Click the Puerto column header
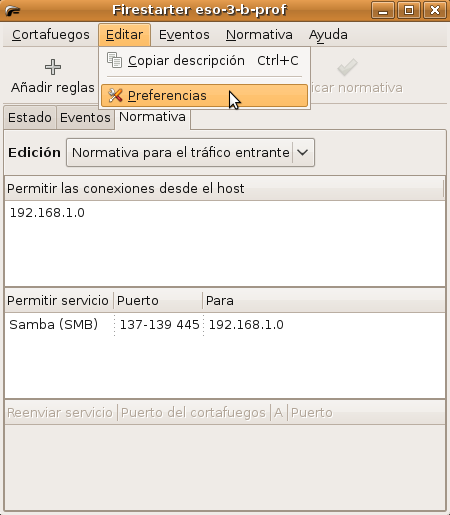This screenshot has height=515, width=450. pos(158,301)
